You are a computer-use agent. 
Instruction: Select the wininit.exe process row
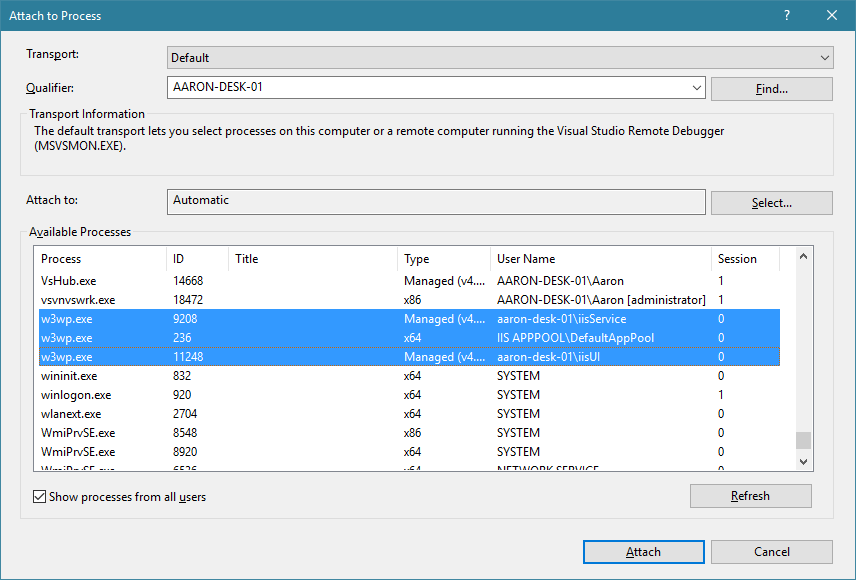point(409,376)
